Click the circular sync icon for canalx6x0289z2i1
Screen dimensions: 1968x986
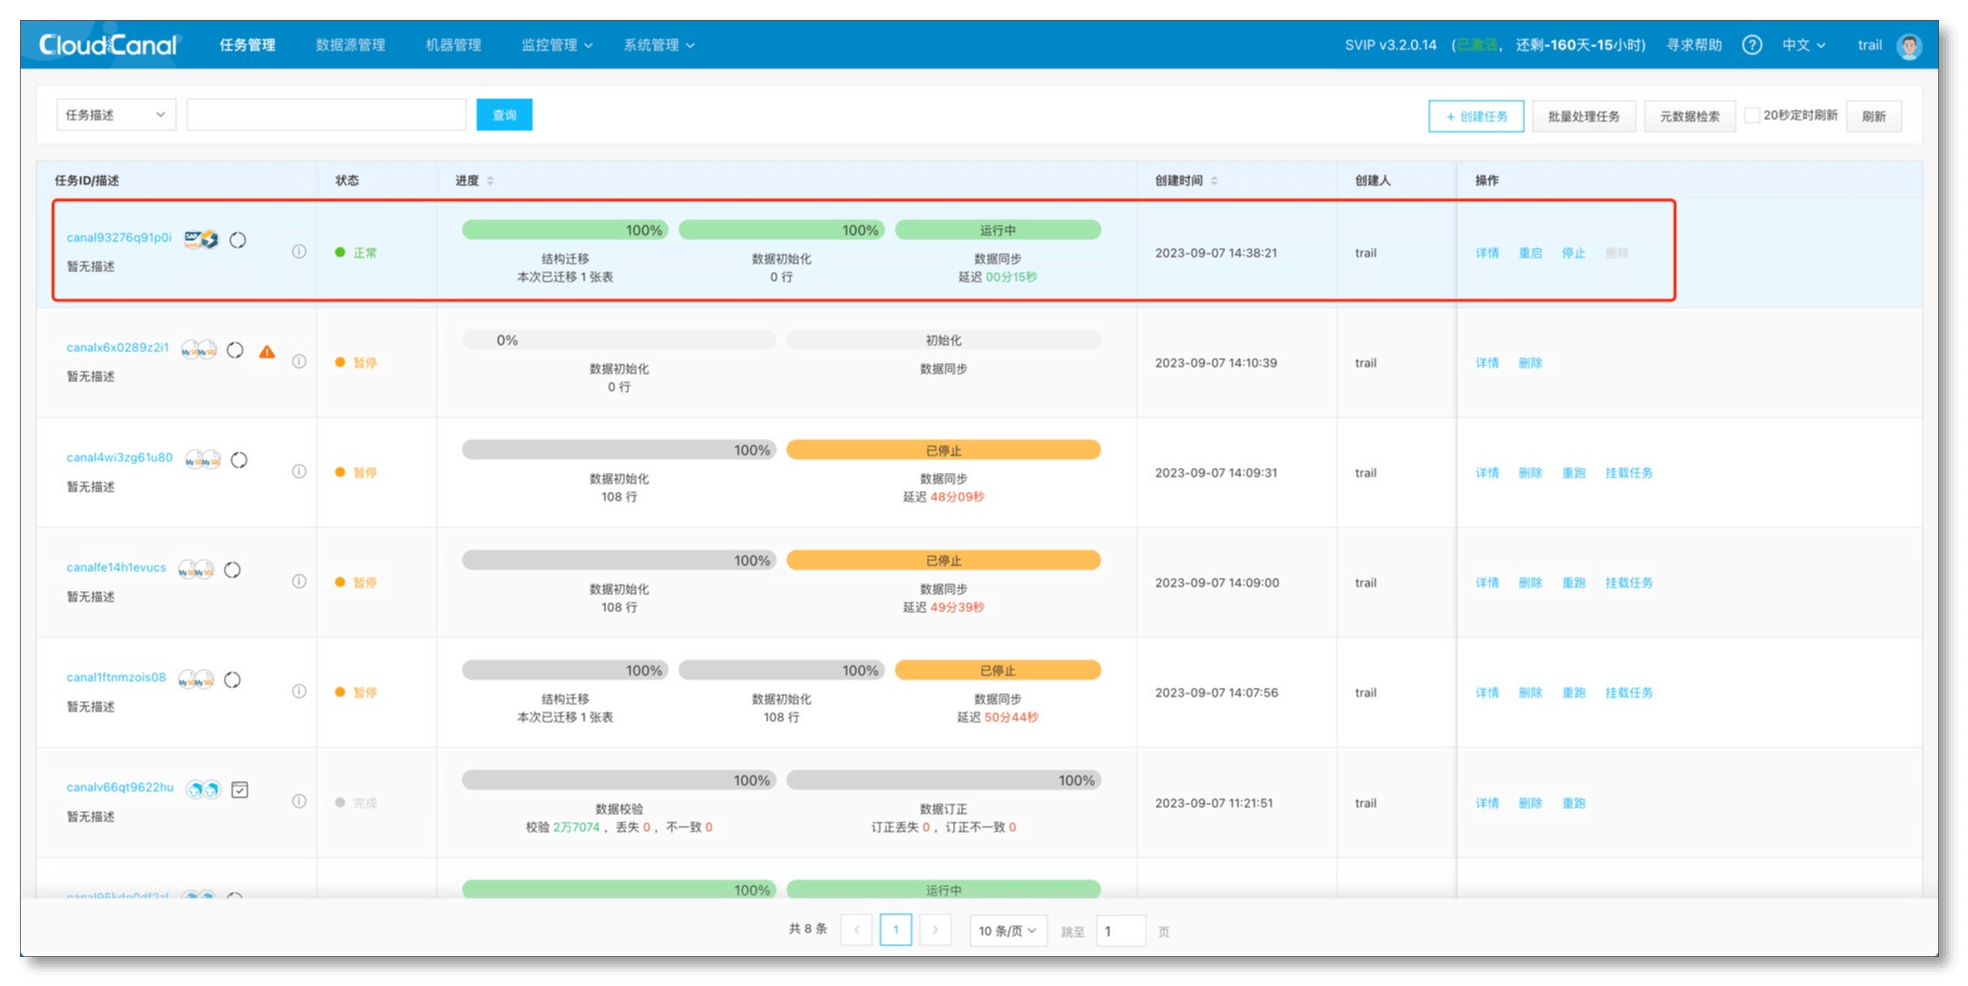click(235, 350)
